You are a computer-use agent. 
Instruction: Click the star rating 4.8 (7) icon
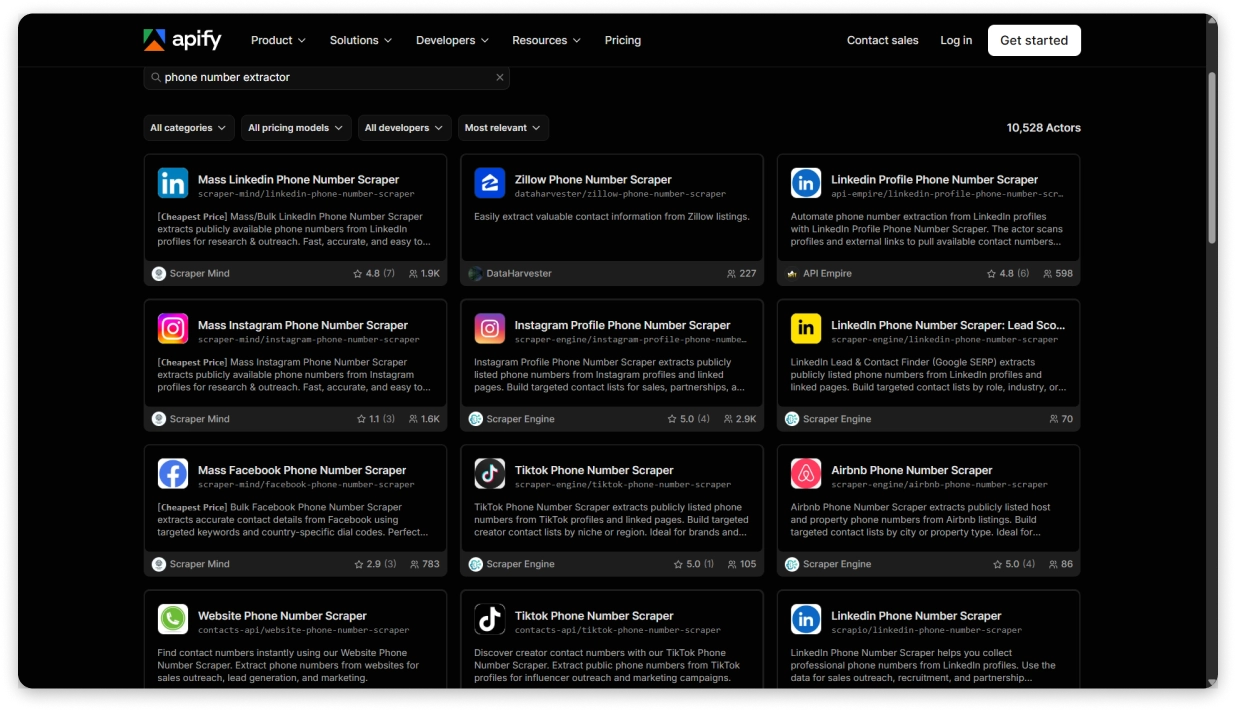coord(358,273)
